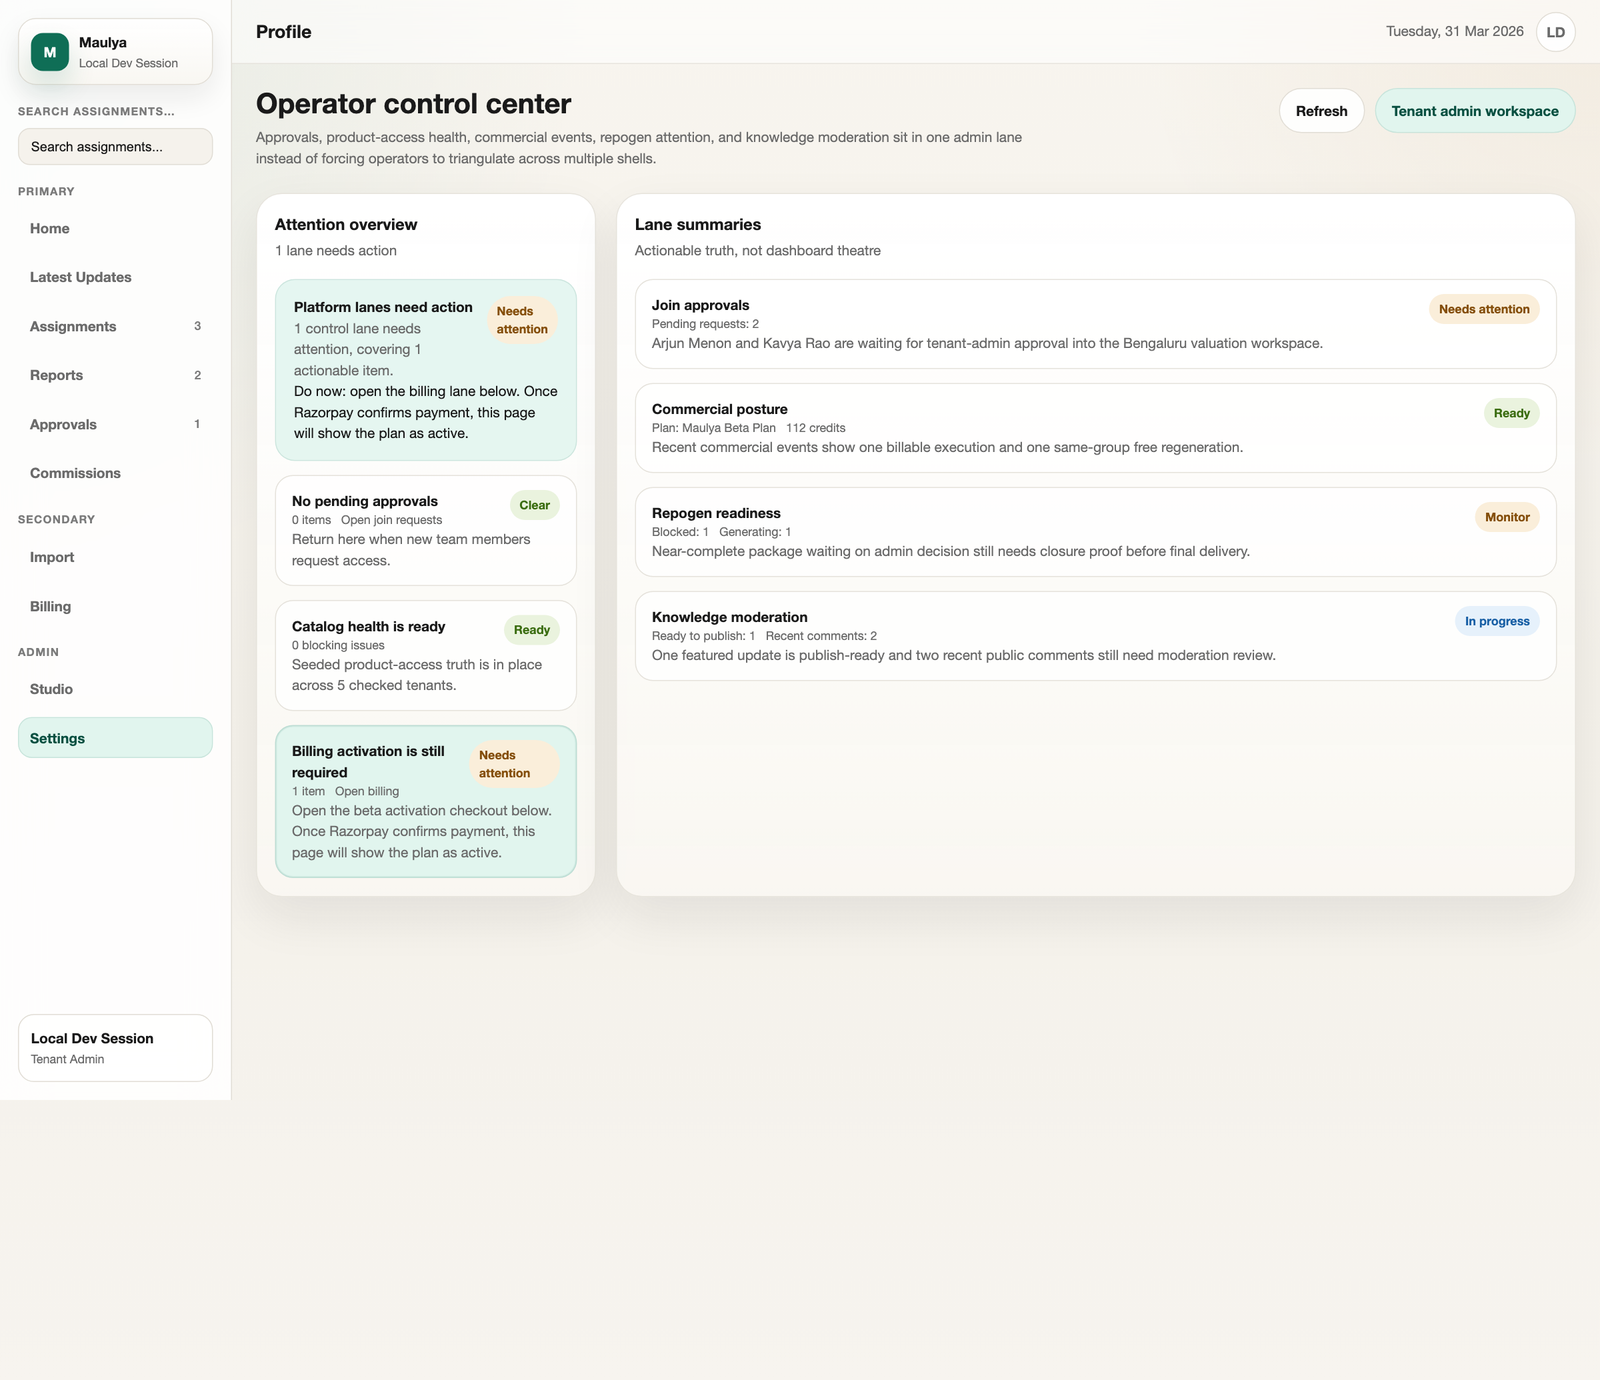Click the Local Dev Session Tenant Admin card

click(x=115, y=1048)
